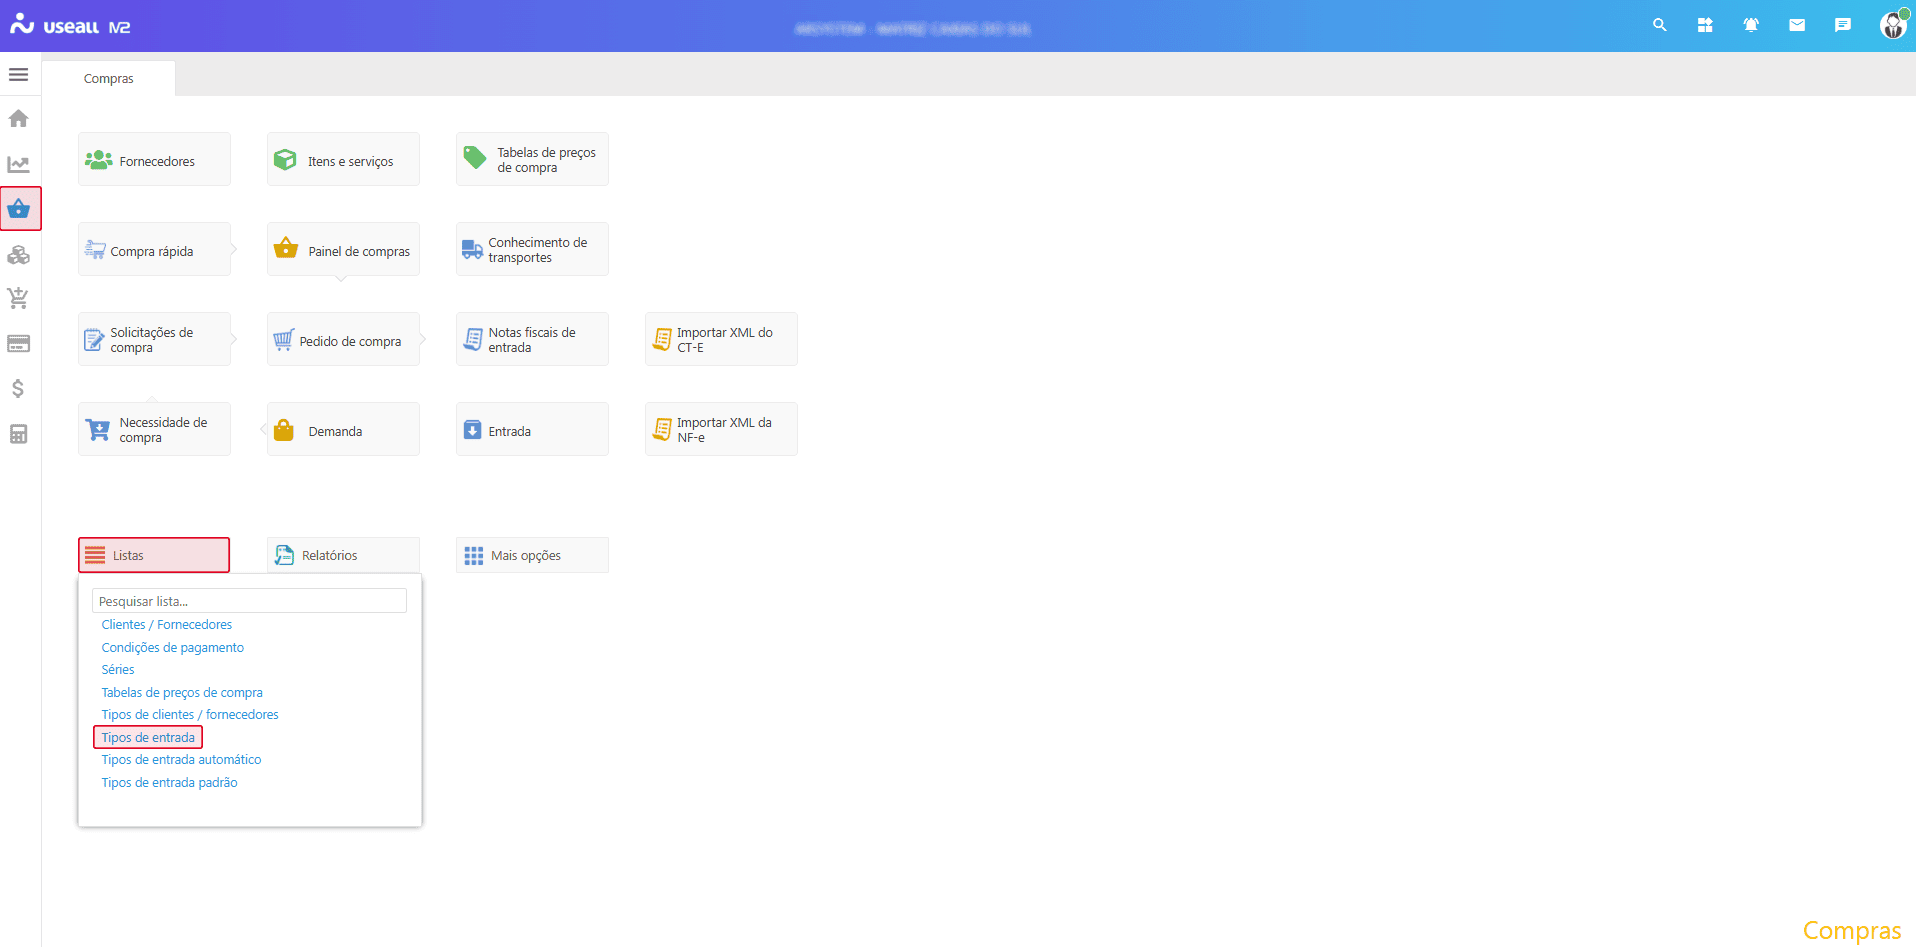The image size is (1916, 947).
Task: Open the chart analytics sidebar icon
Action: pos(18,164)
